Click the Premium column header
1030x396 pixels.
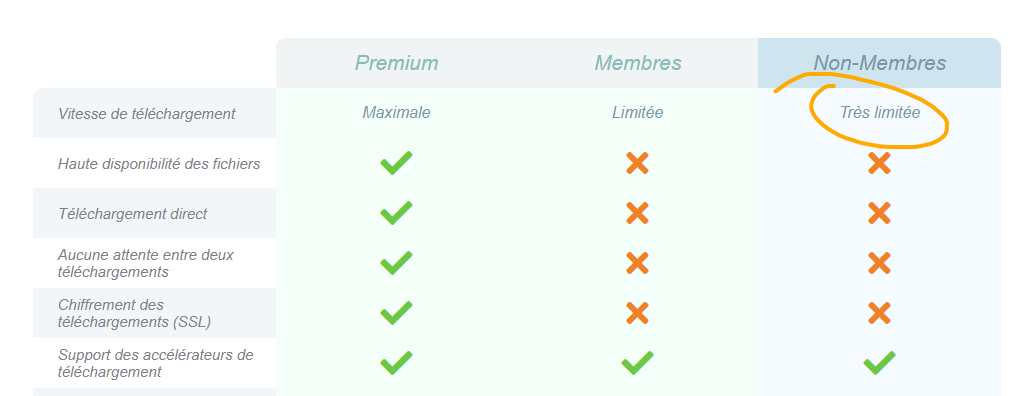pyautogui.click(x=396, y=63)
